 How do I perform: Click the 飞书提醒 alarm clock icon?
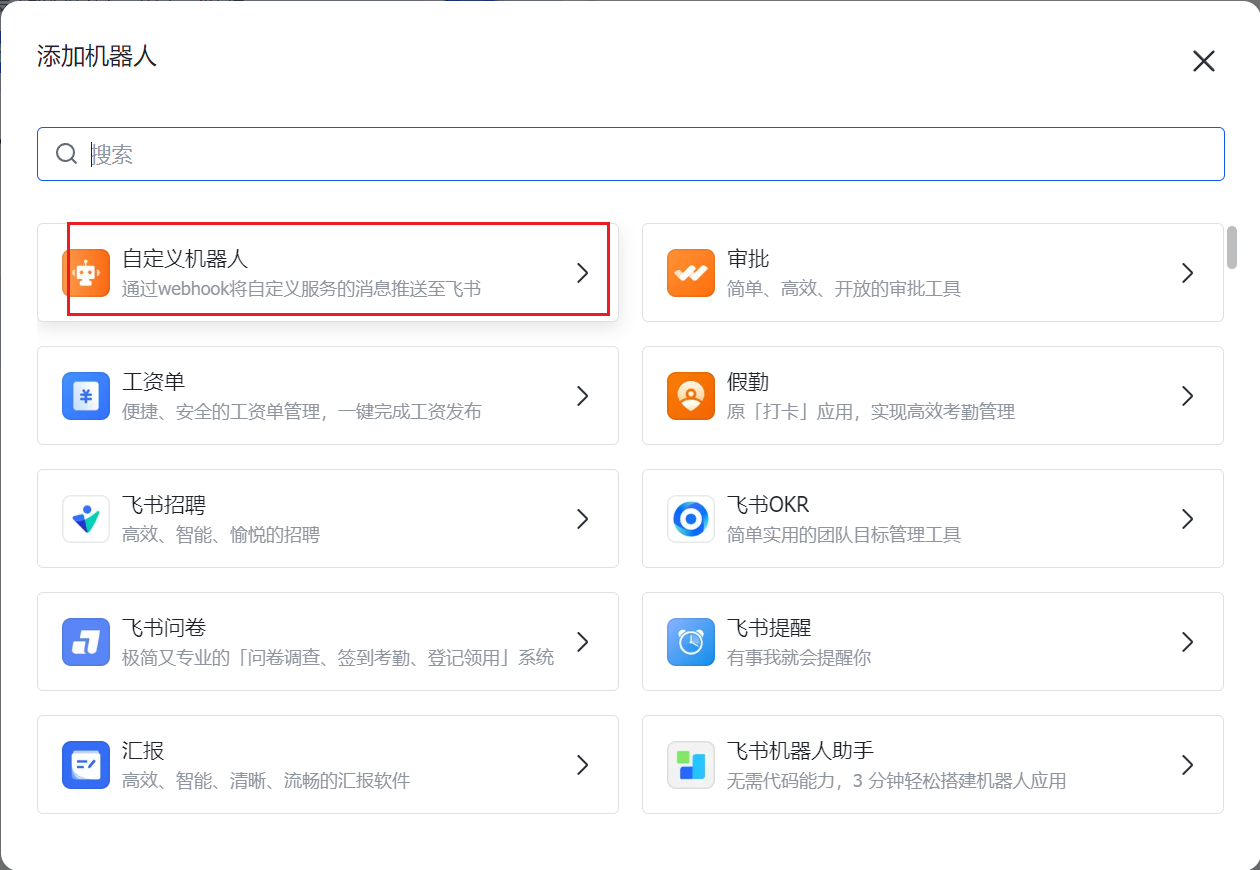(691, 642)
